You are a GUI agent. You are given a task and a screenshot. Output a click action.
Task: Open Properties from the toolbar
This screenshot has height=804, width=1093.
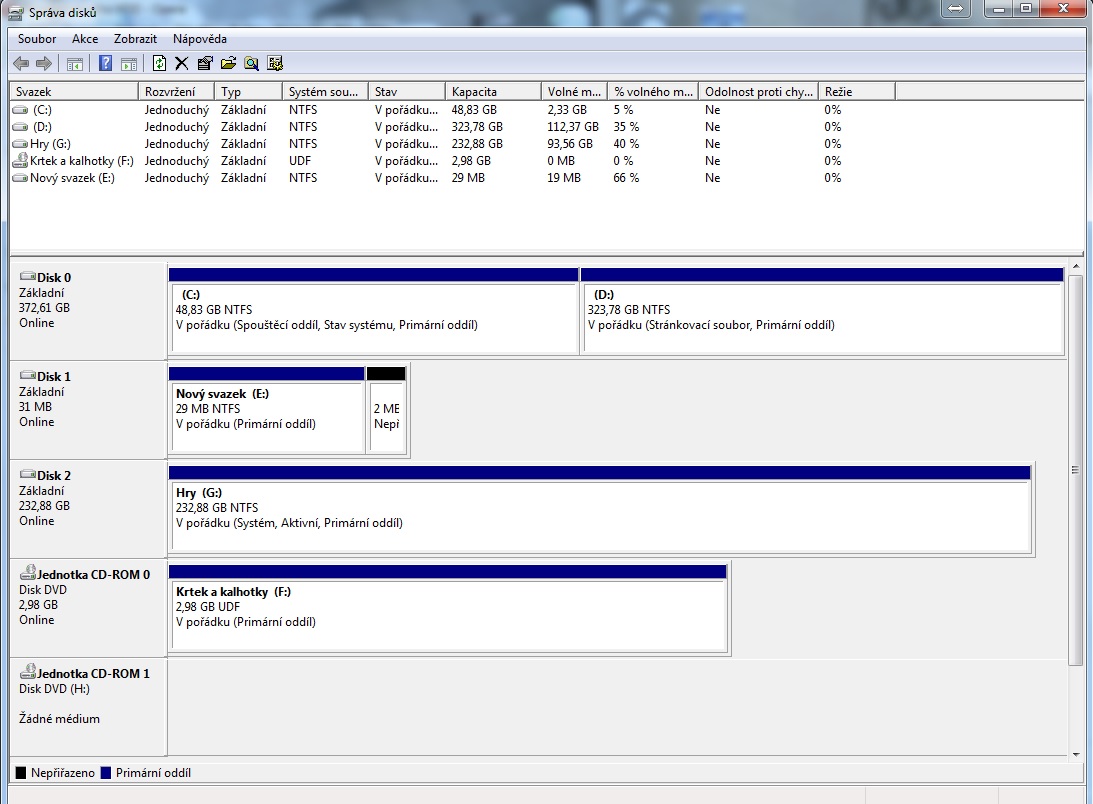coord(205,64)
